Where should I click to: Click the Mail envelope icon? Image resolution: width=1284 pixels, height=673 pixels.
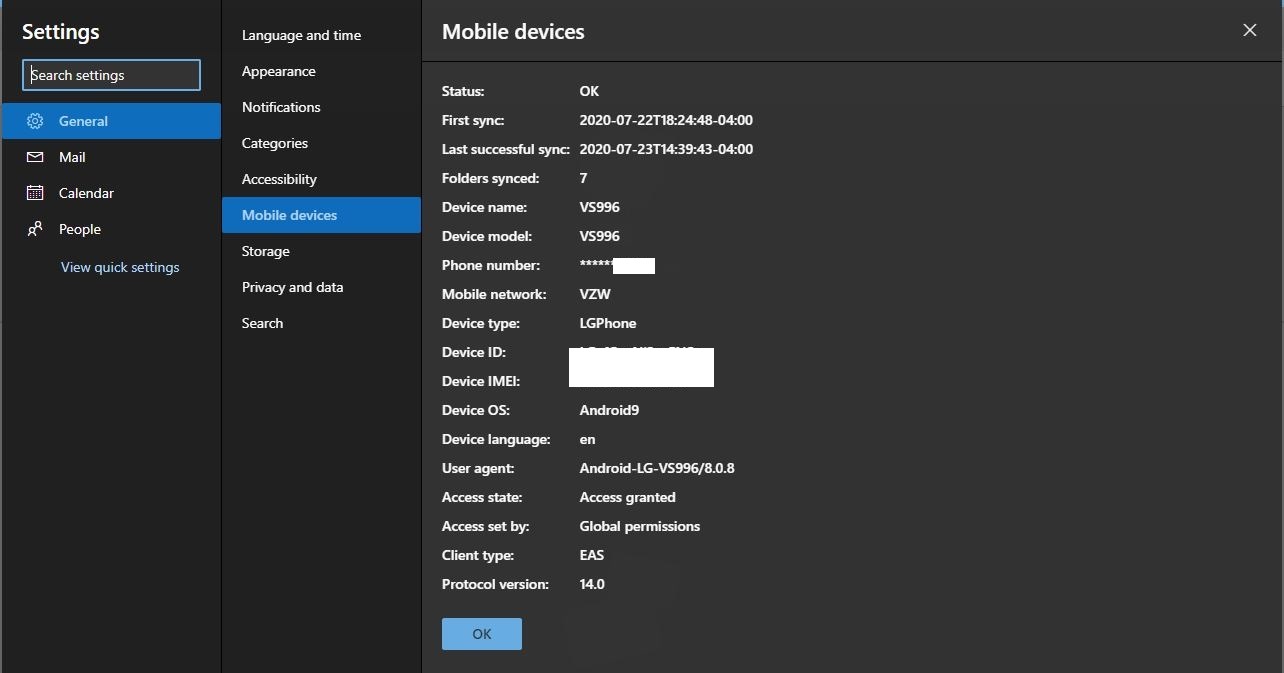[35, 157]
